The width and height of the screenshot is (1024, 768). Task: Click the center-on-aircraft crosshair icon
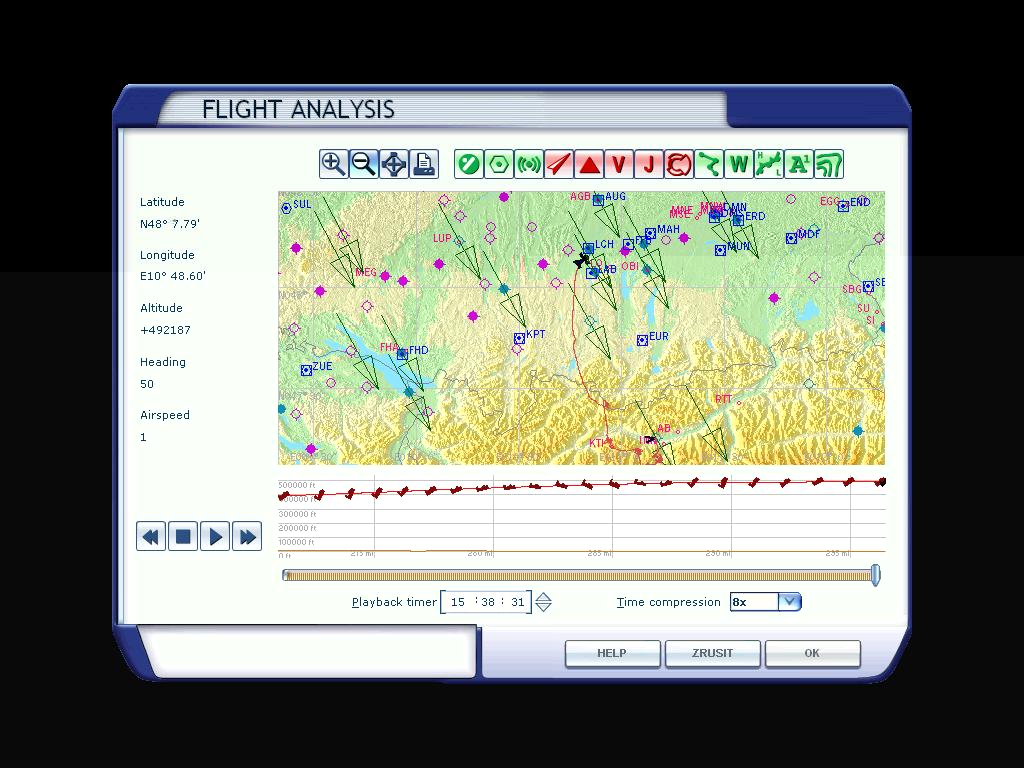[x=394, y=164]
